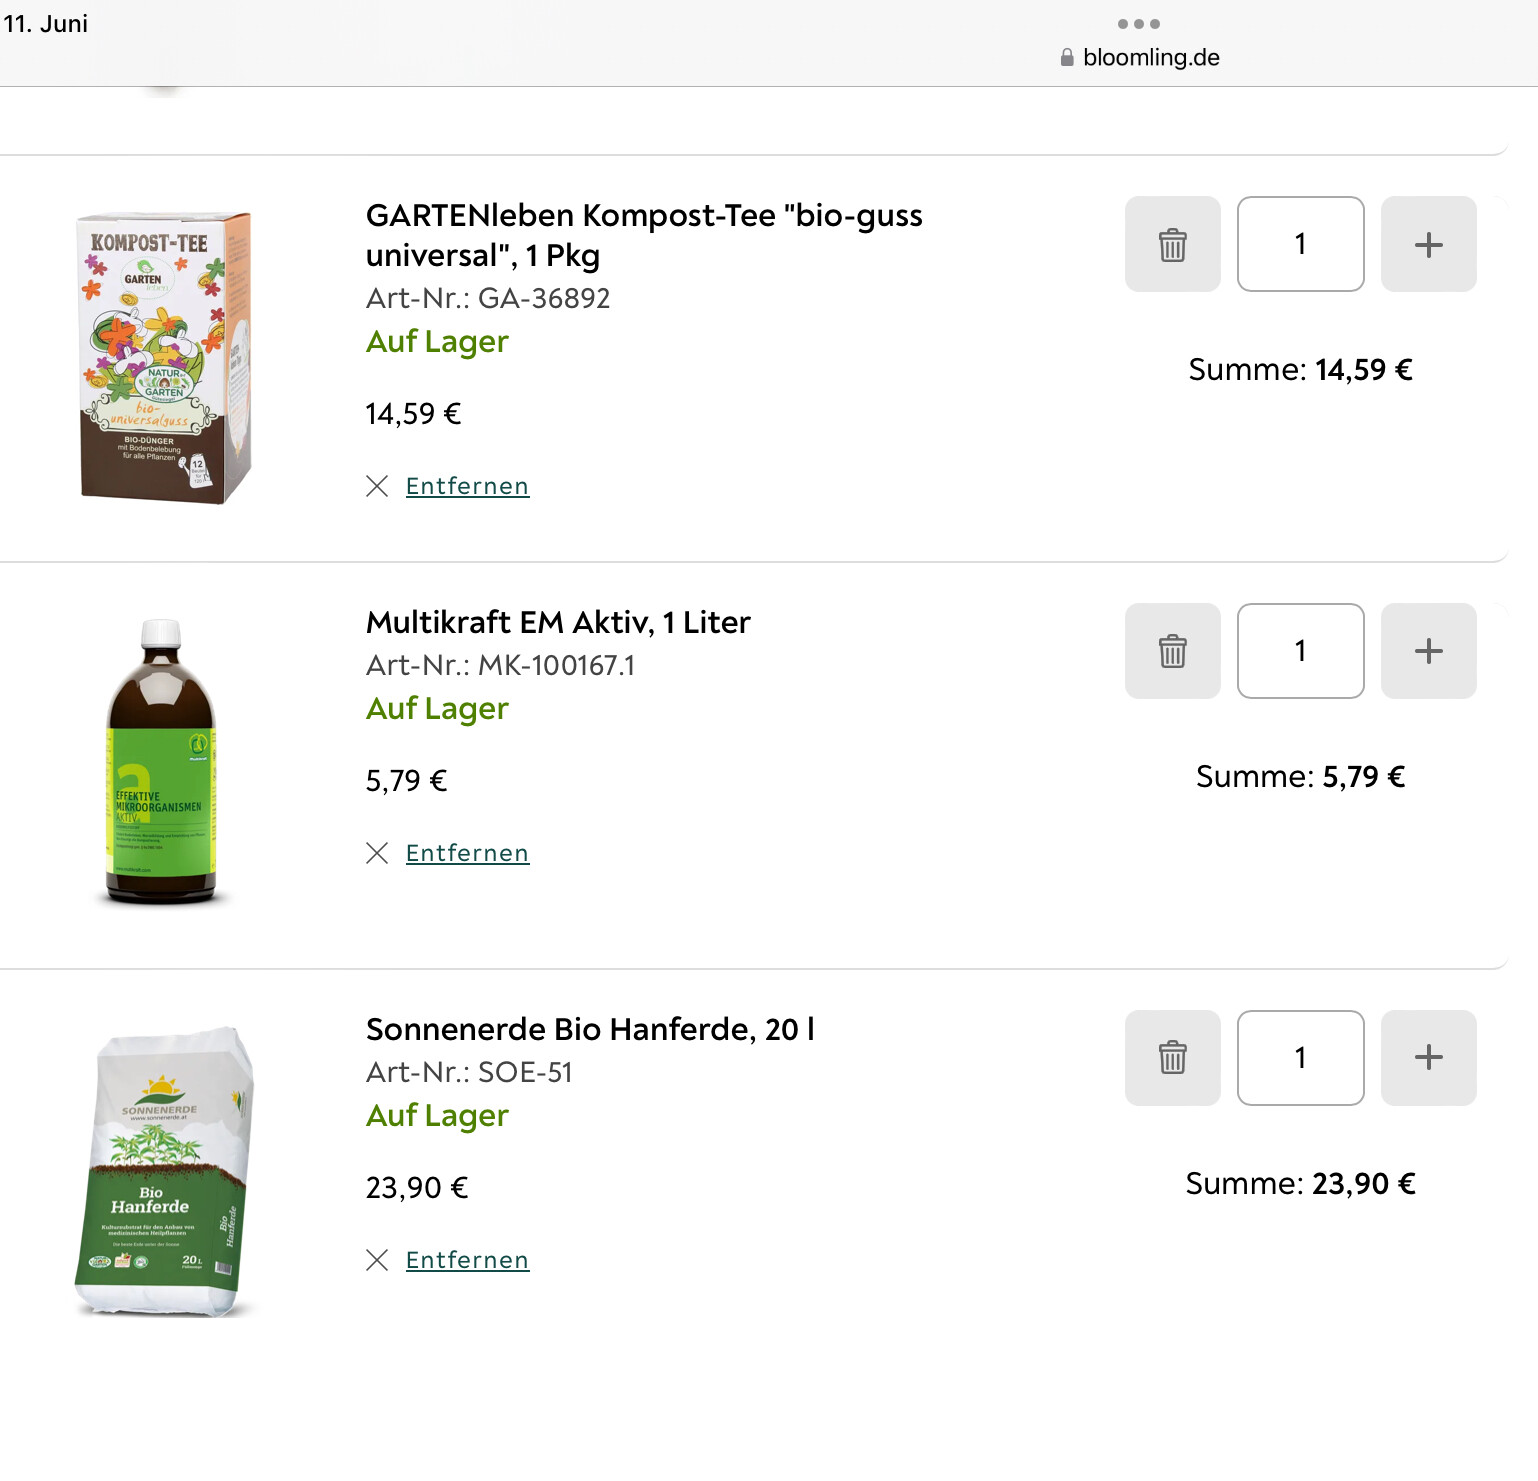Click quantity input for Sonnenerde Bio Hanferde
This screenshot has width=1538, height=1481.
point(1300,1057)
